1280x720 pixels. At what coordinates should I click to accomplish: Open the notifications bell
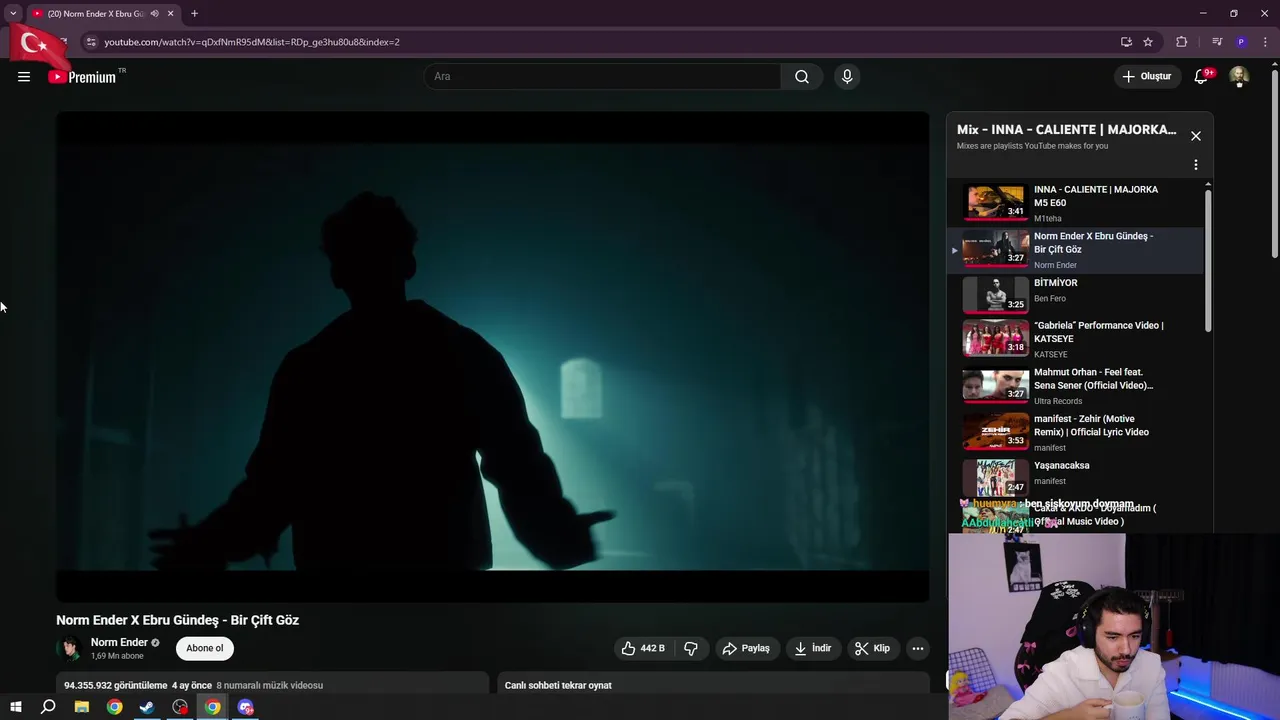coord(1201,77)
